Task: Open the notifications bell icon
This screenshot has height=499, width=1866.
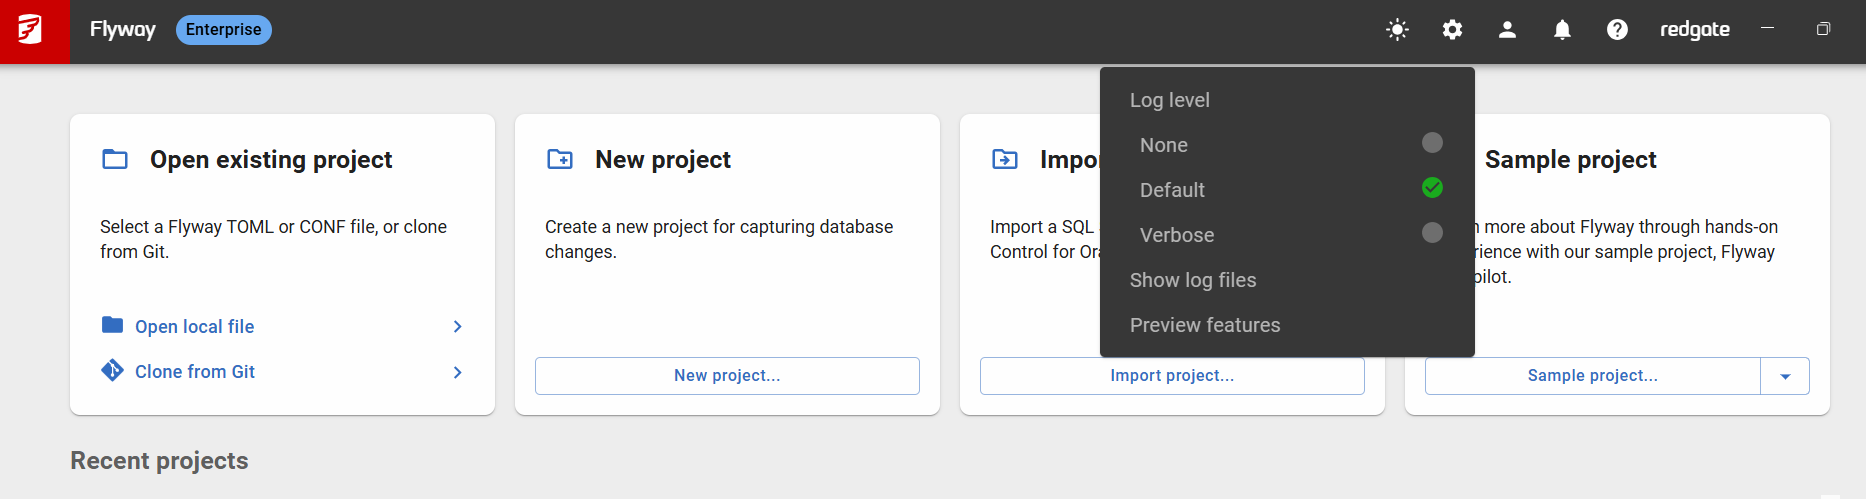Action: 1562,30
